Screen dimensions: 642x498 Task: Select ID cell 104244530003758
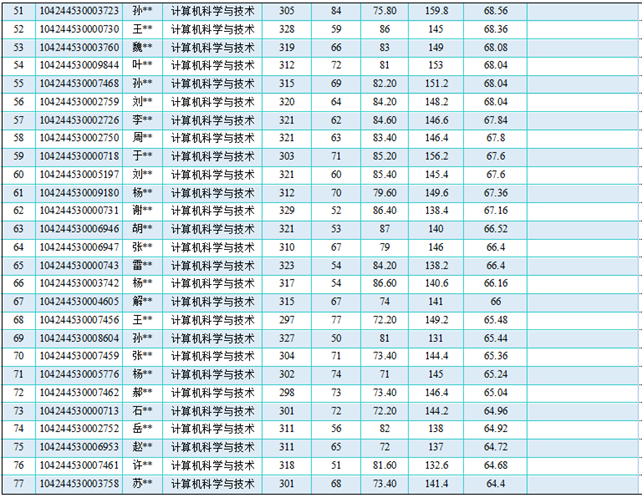(79, 484)
